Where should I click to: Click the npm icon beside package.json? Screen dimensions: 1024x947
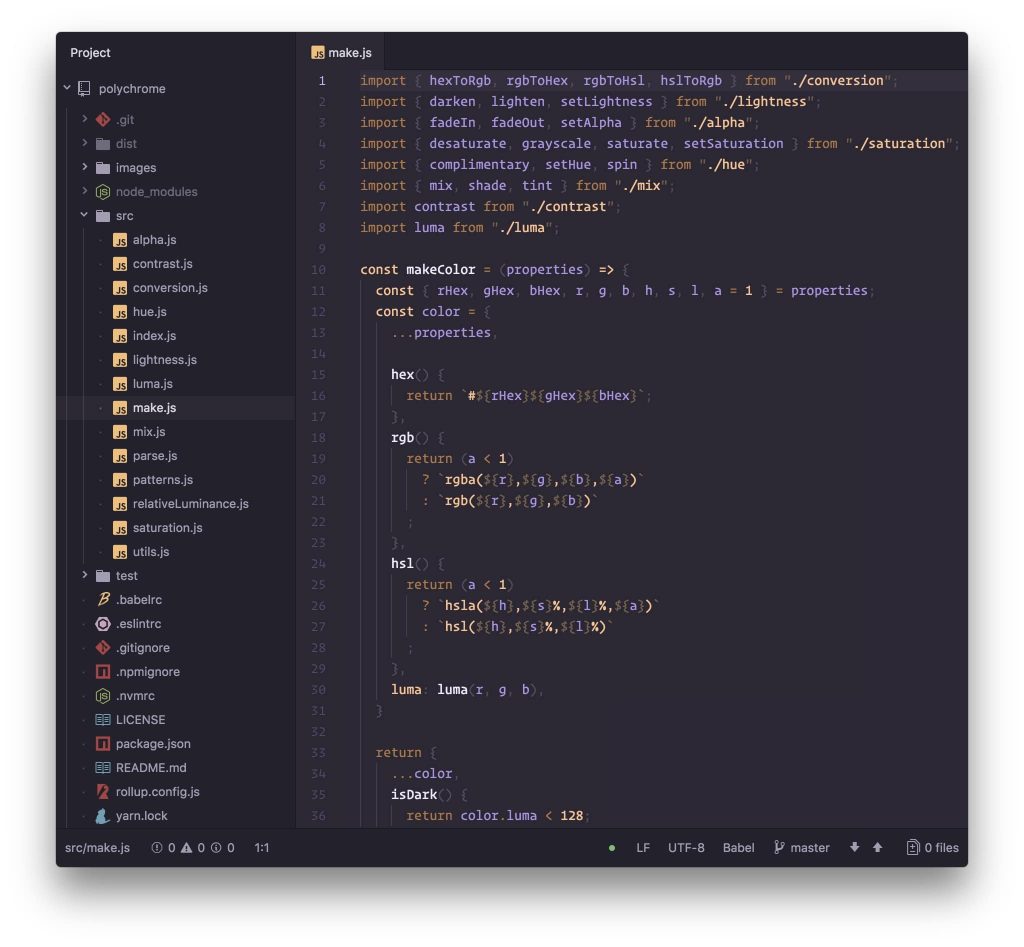[102, 744]
